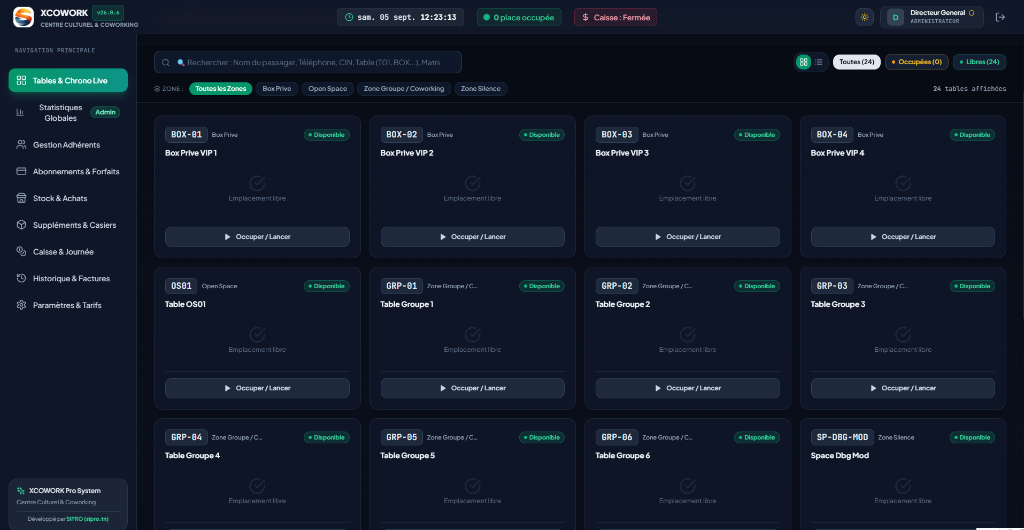The width and height of the screenshot is (1024, 530).
Task: Click the Suppléments cube icon
Action: (21, 225)
